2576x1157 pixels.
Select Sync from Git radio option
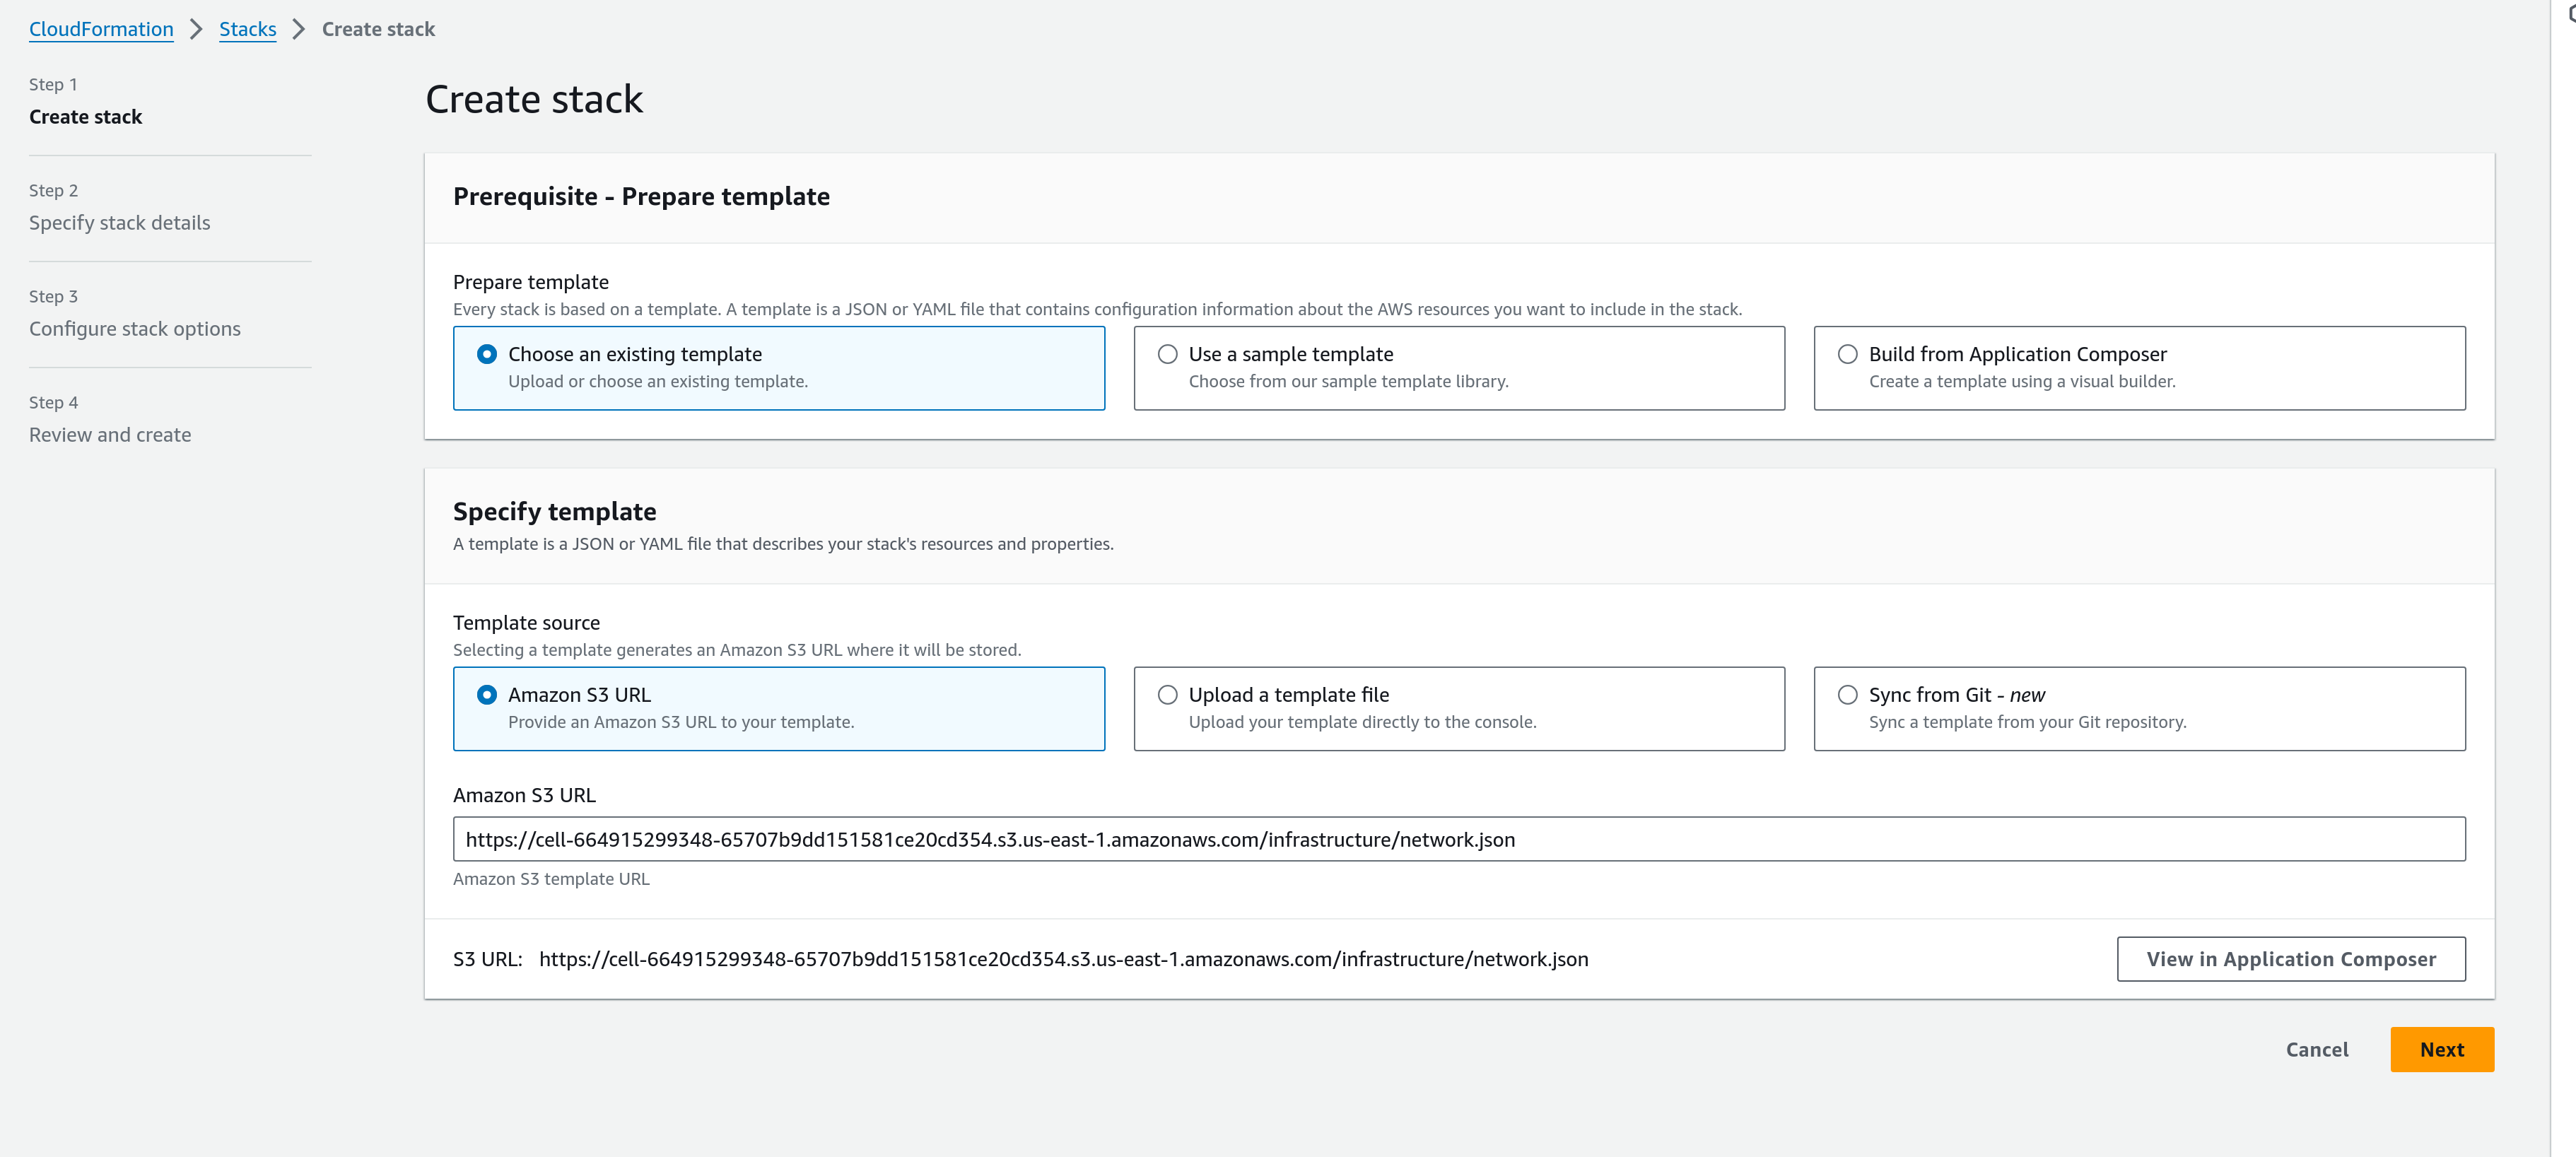1847,694
